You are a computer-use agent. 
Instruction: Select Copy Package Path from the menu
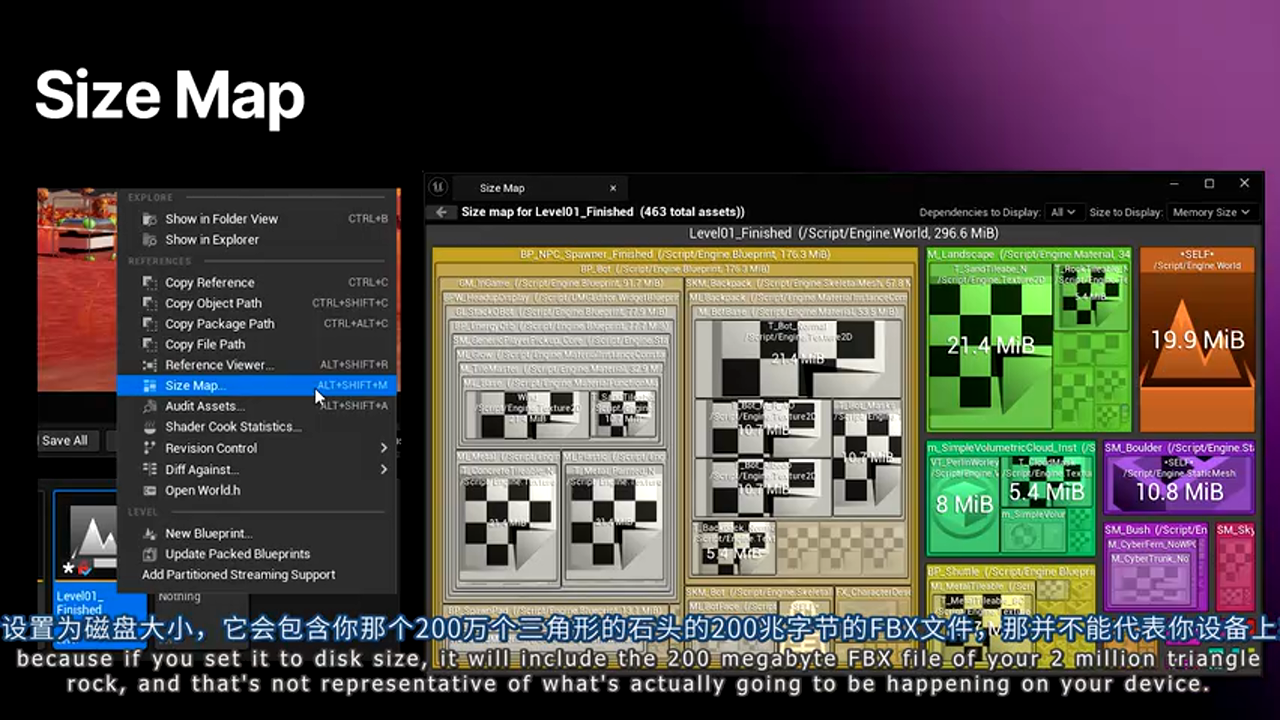point(220,324)
